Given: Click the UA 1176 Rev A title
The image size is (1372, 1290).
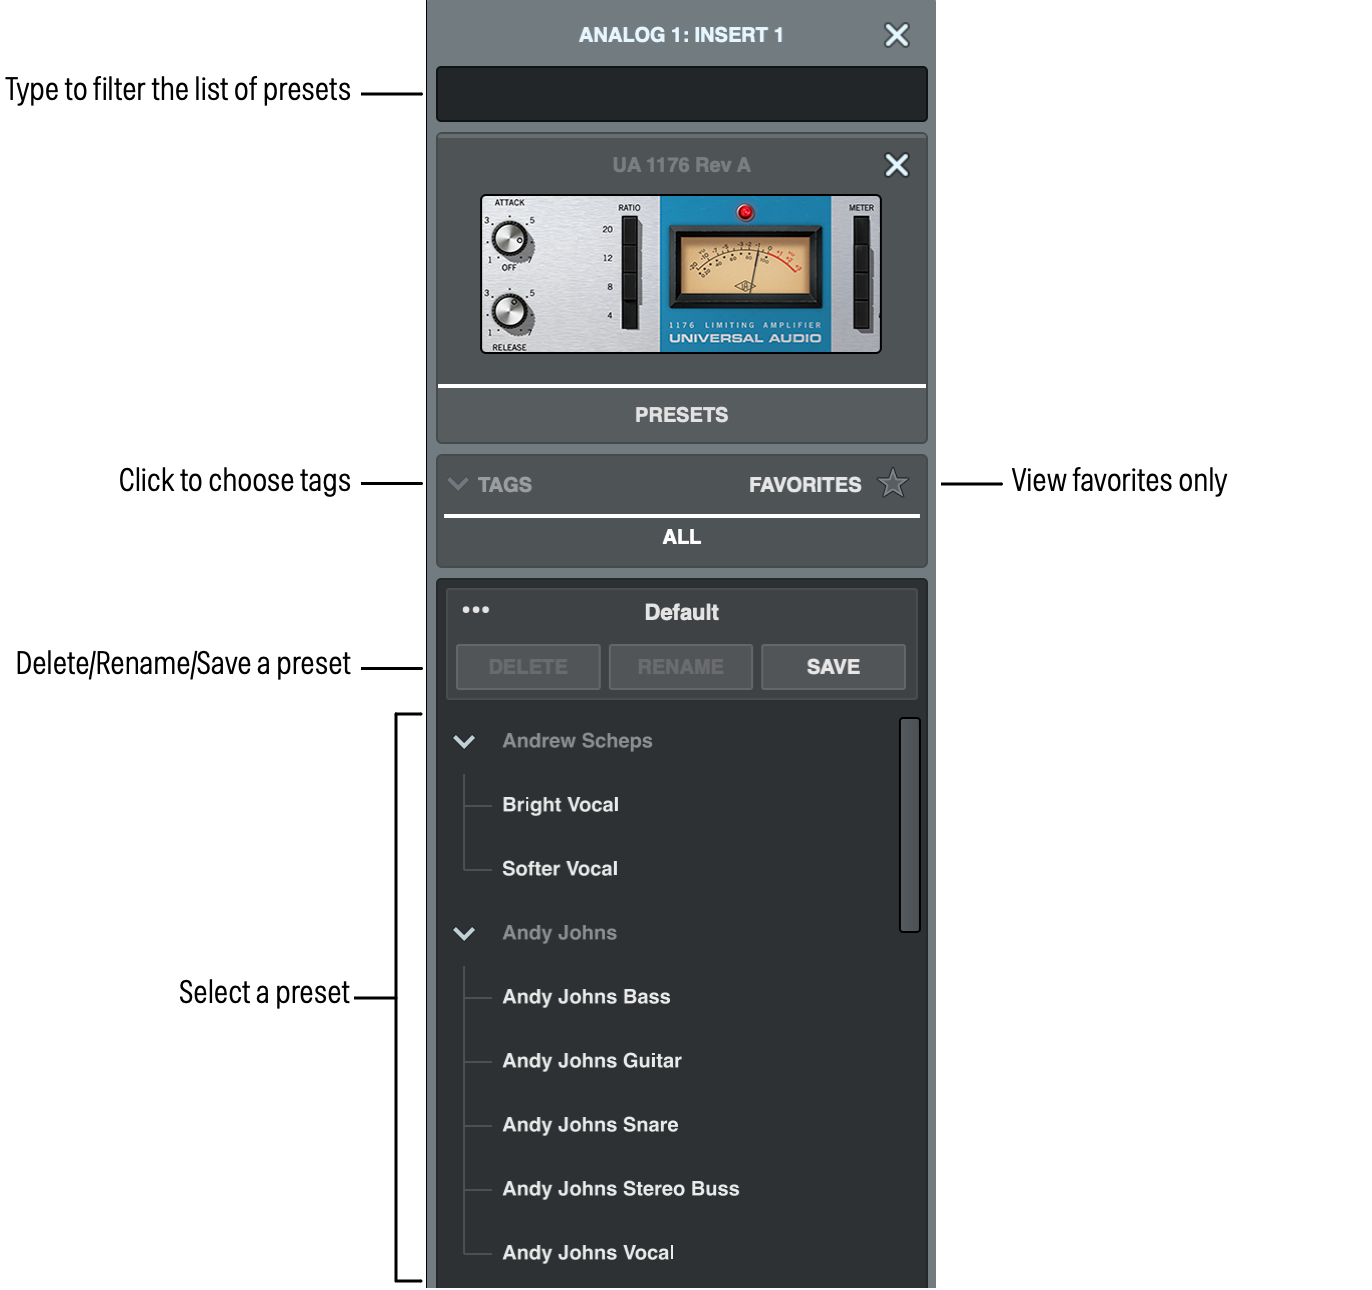Looking at the screenshot, I should coord(682,165).
